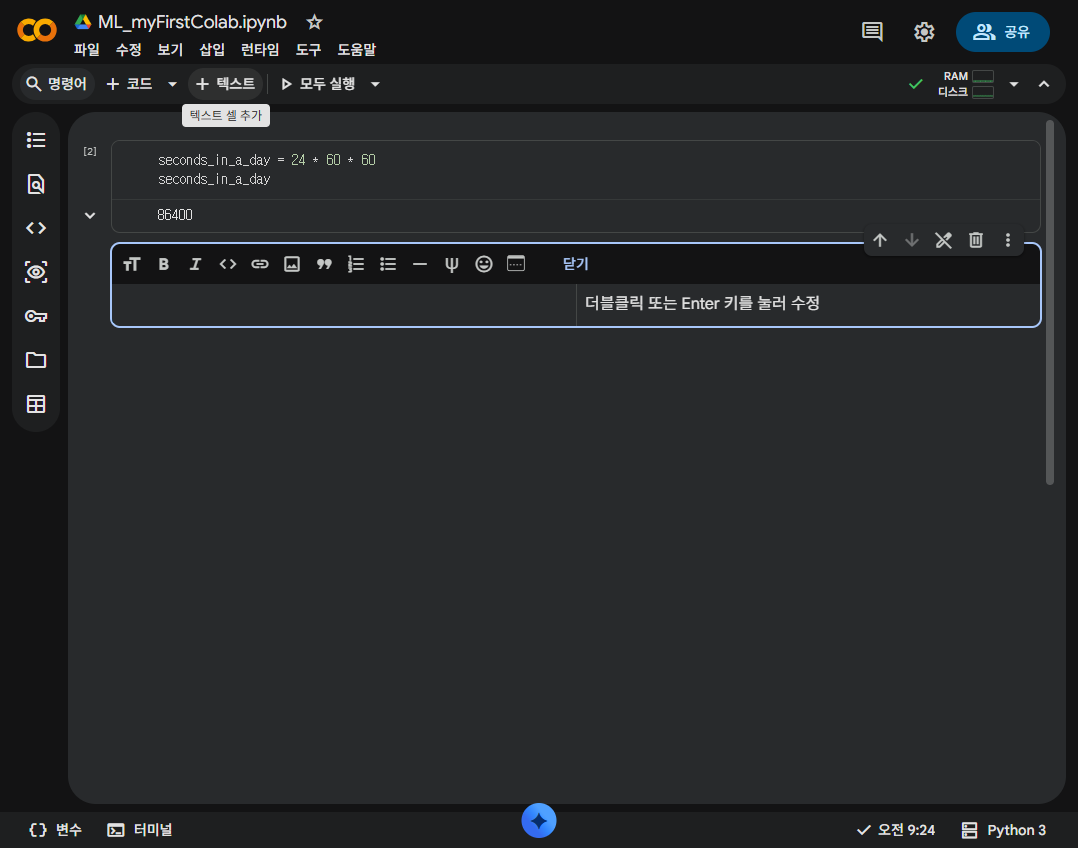Star the ML_myFirstColab.ipynb notebook
Image resolution: width=1078 pixels, height=848 pixels.
(x=314, y=22)
